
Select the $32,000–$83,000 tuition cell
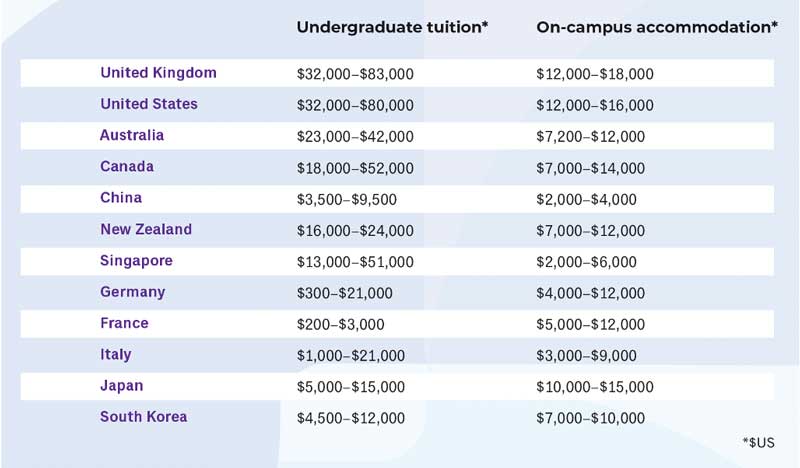[355, 74]
